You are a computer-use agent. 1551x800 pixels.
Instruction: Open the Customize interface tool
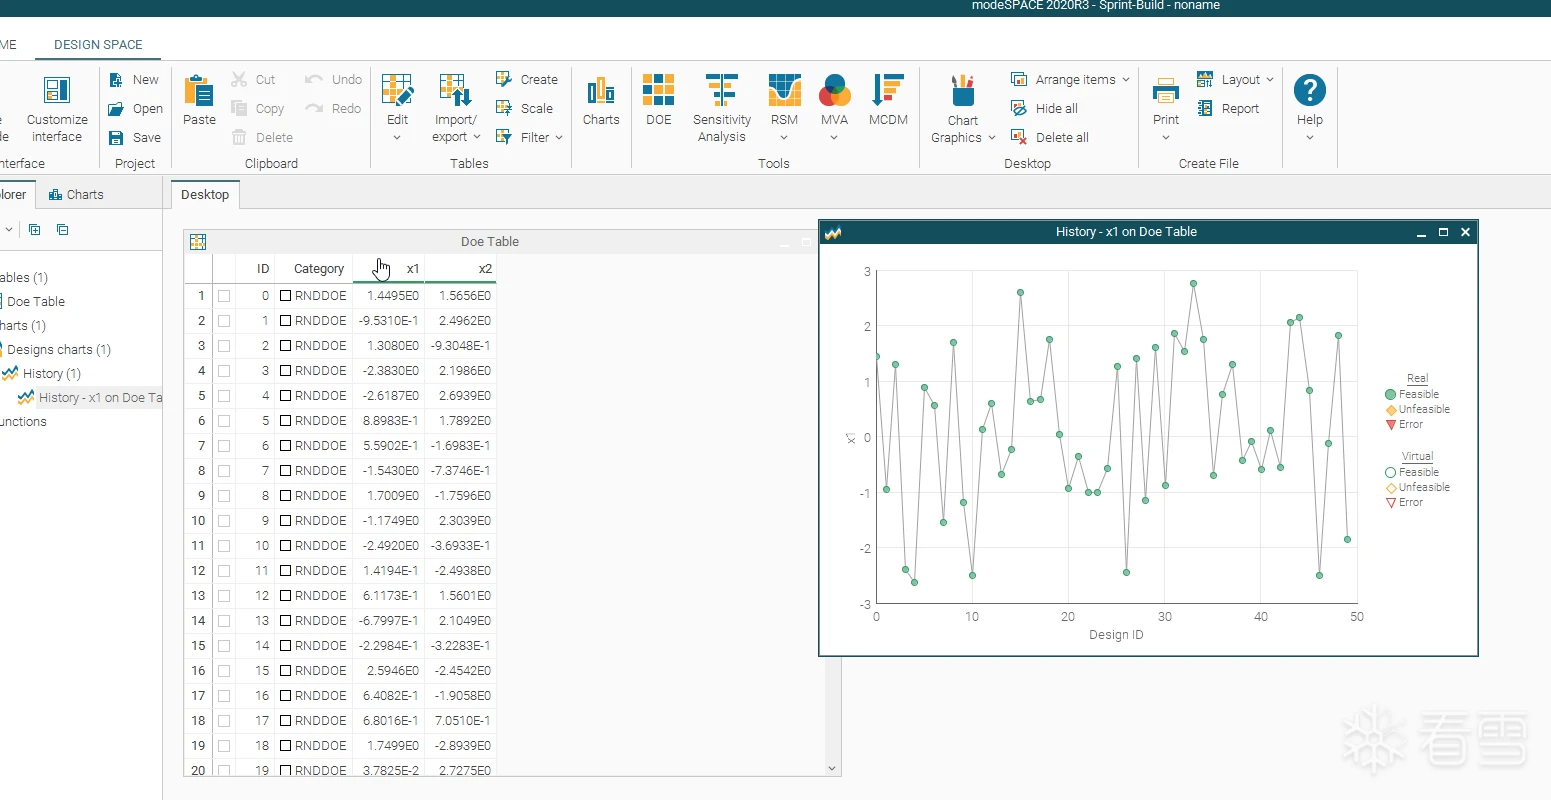[x=57, y=109]
